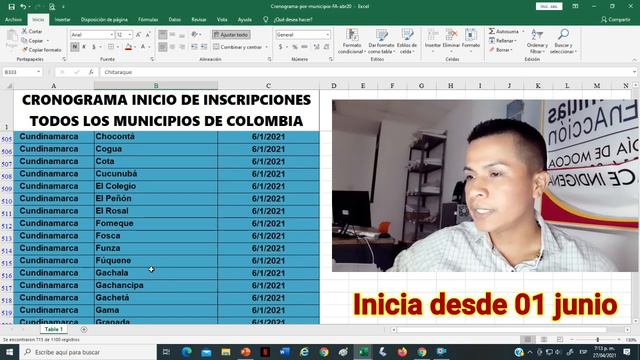Select cell Gachancipa in column B
Image resolution: width=640 pixels, height=360 pixels.
click(156, 285)
